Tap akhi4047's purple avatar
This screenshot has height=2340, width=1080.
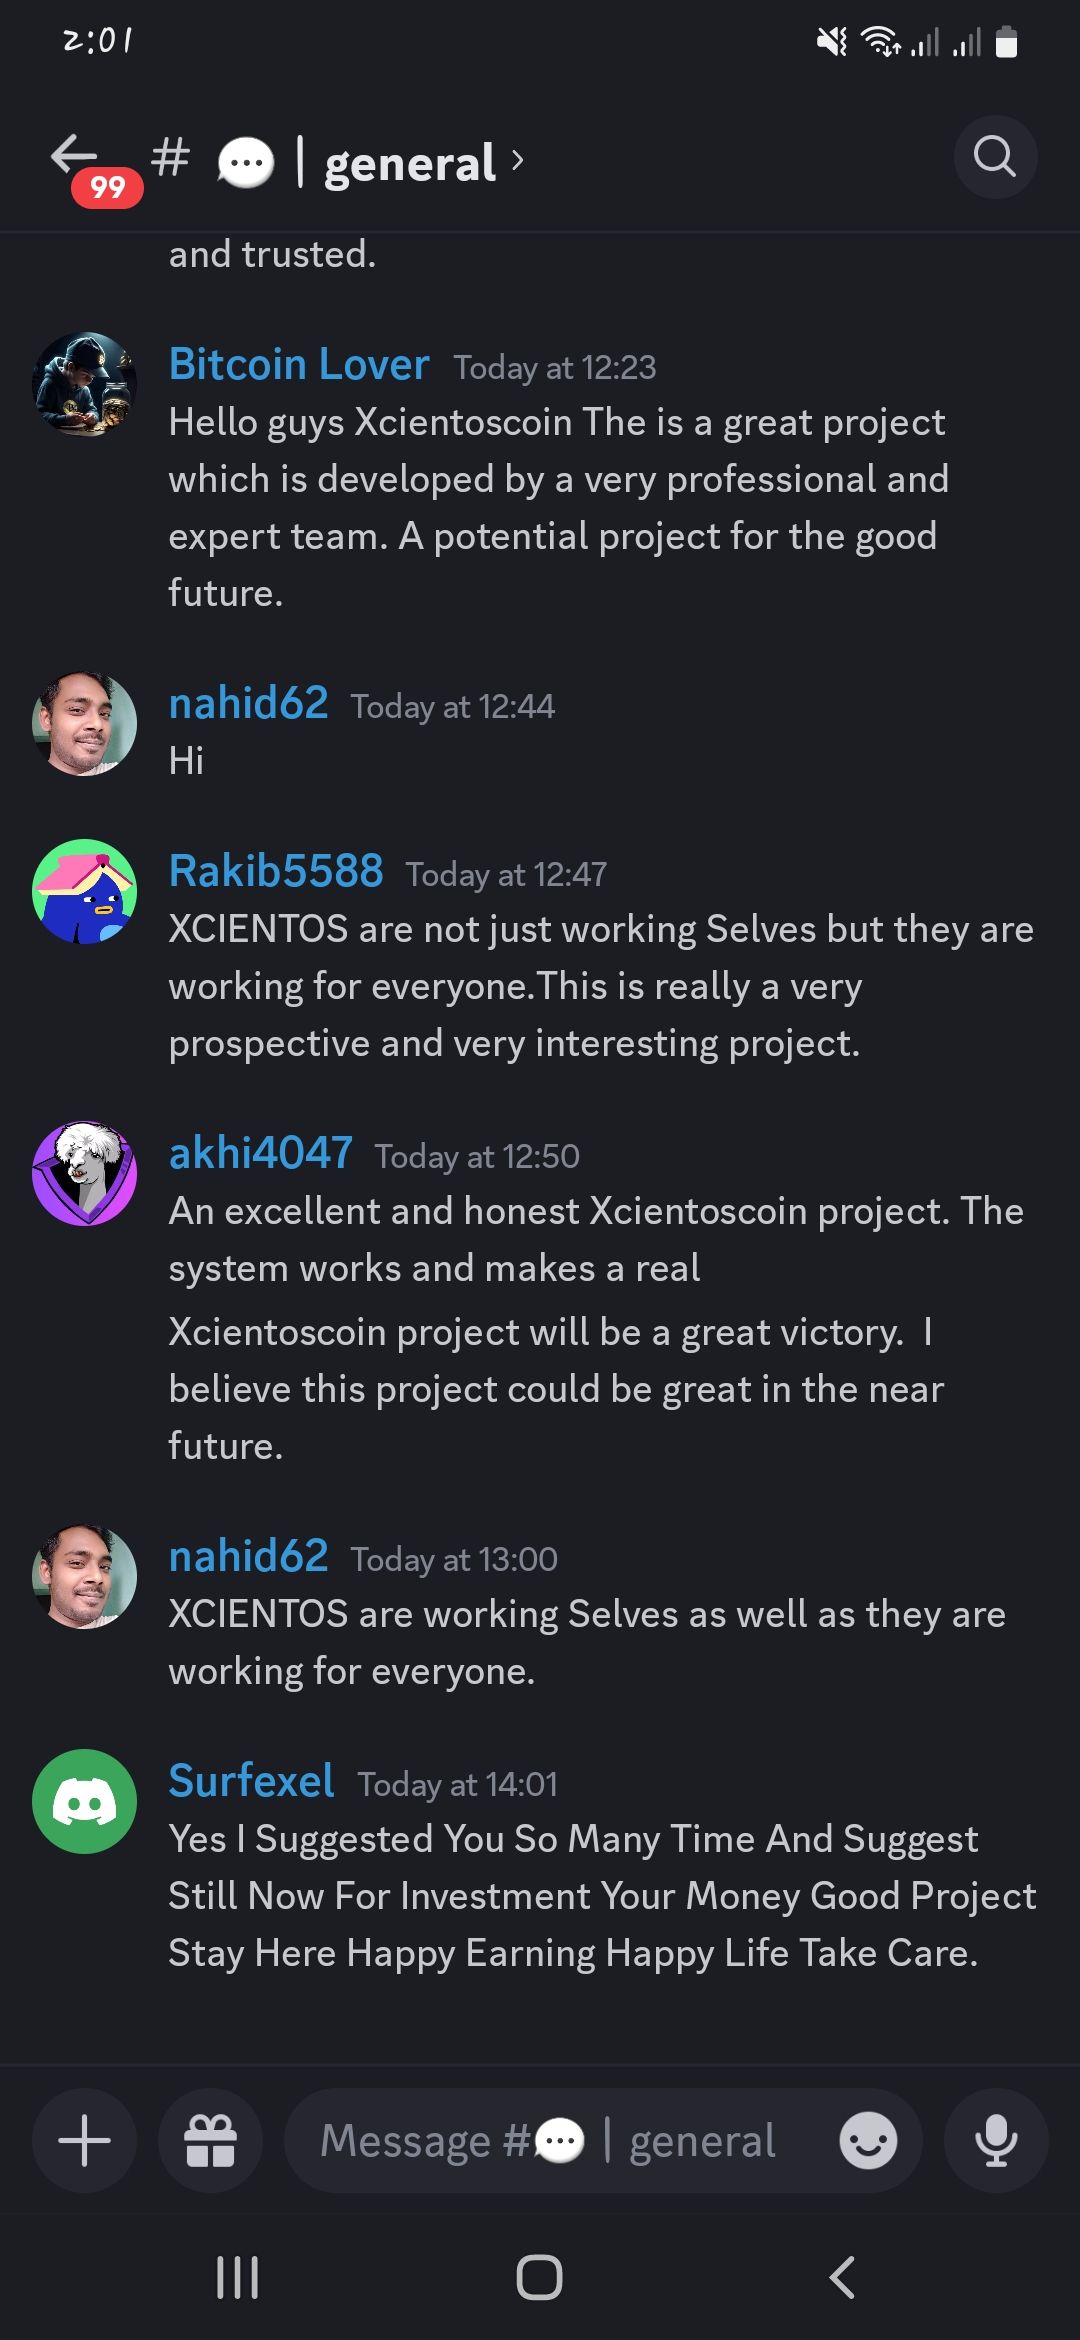(85, 1173)
